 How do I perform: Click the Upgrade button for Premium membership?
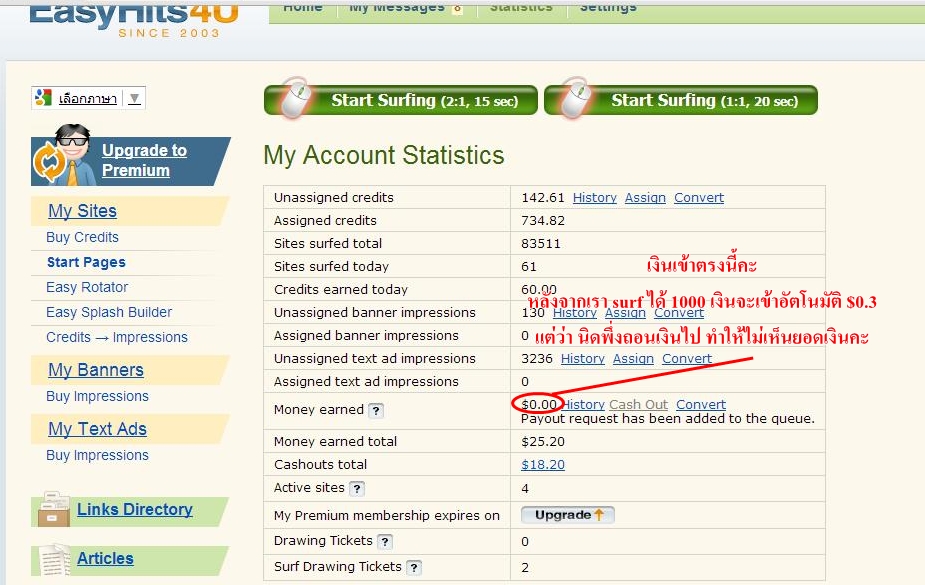pyautogui.click(x=568, y=515)
